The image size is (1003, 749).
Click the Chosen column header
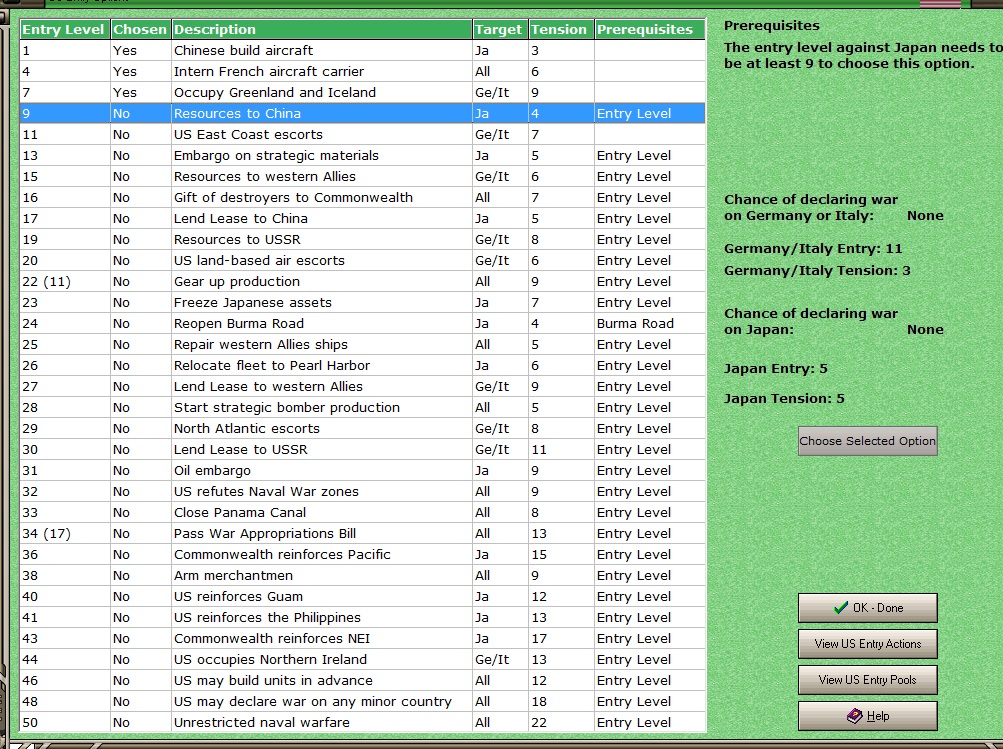[x=141, y=29]
